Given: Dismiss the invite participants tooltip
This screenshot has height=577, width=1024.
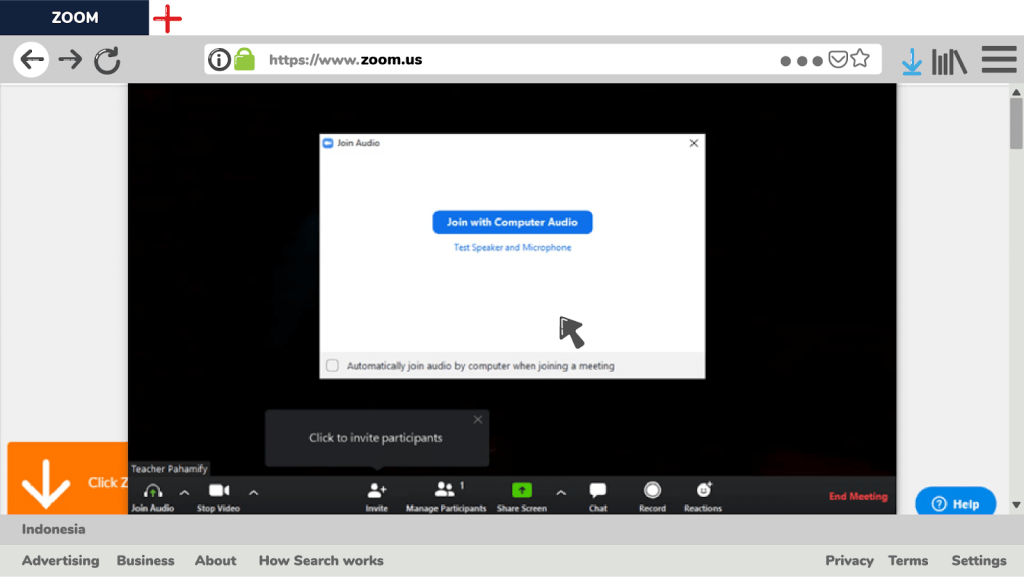Looking at the screenshot, I should [478, 420].
